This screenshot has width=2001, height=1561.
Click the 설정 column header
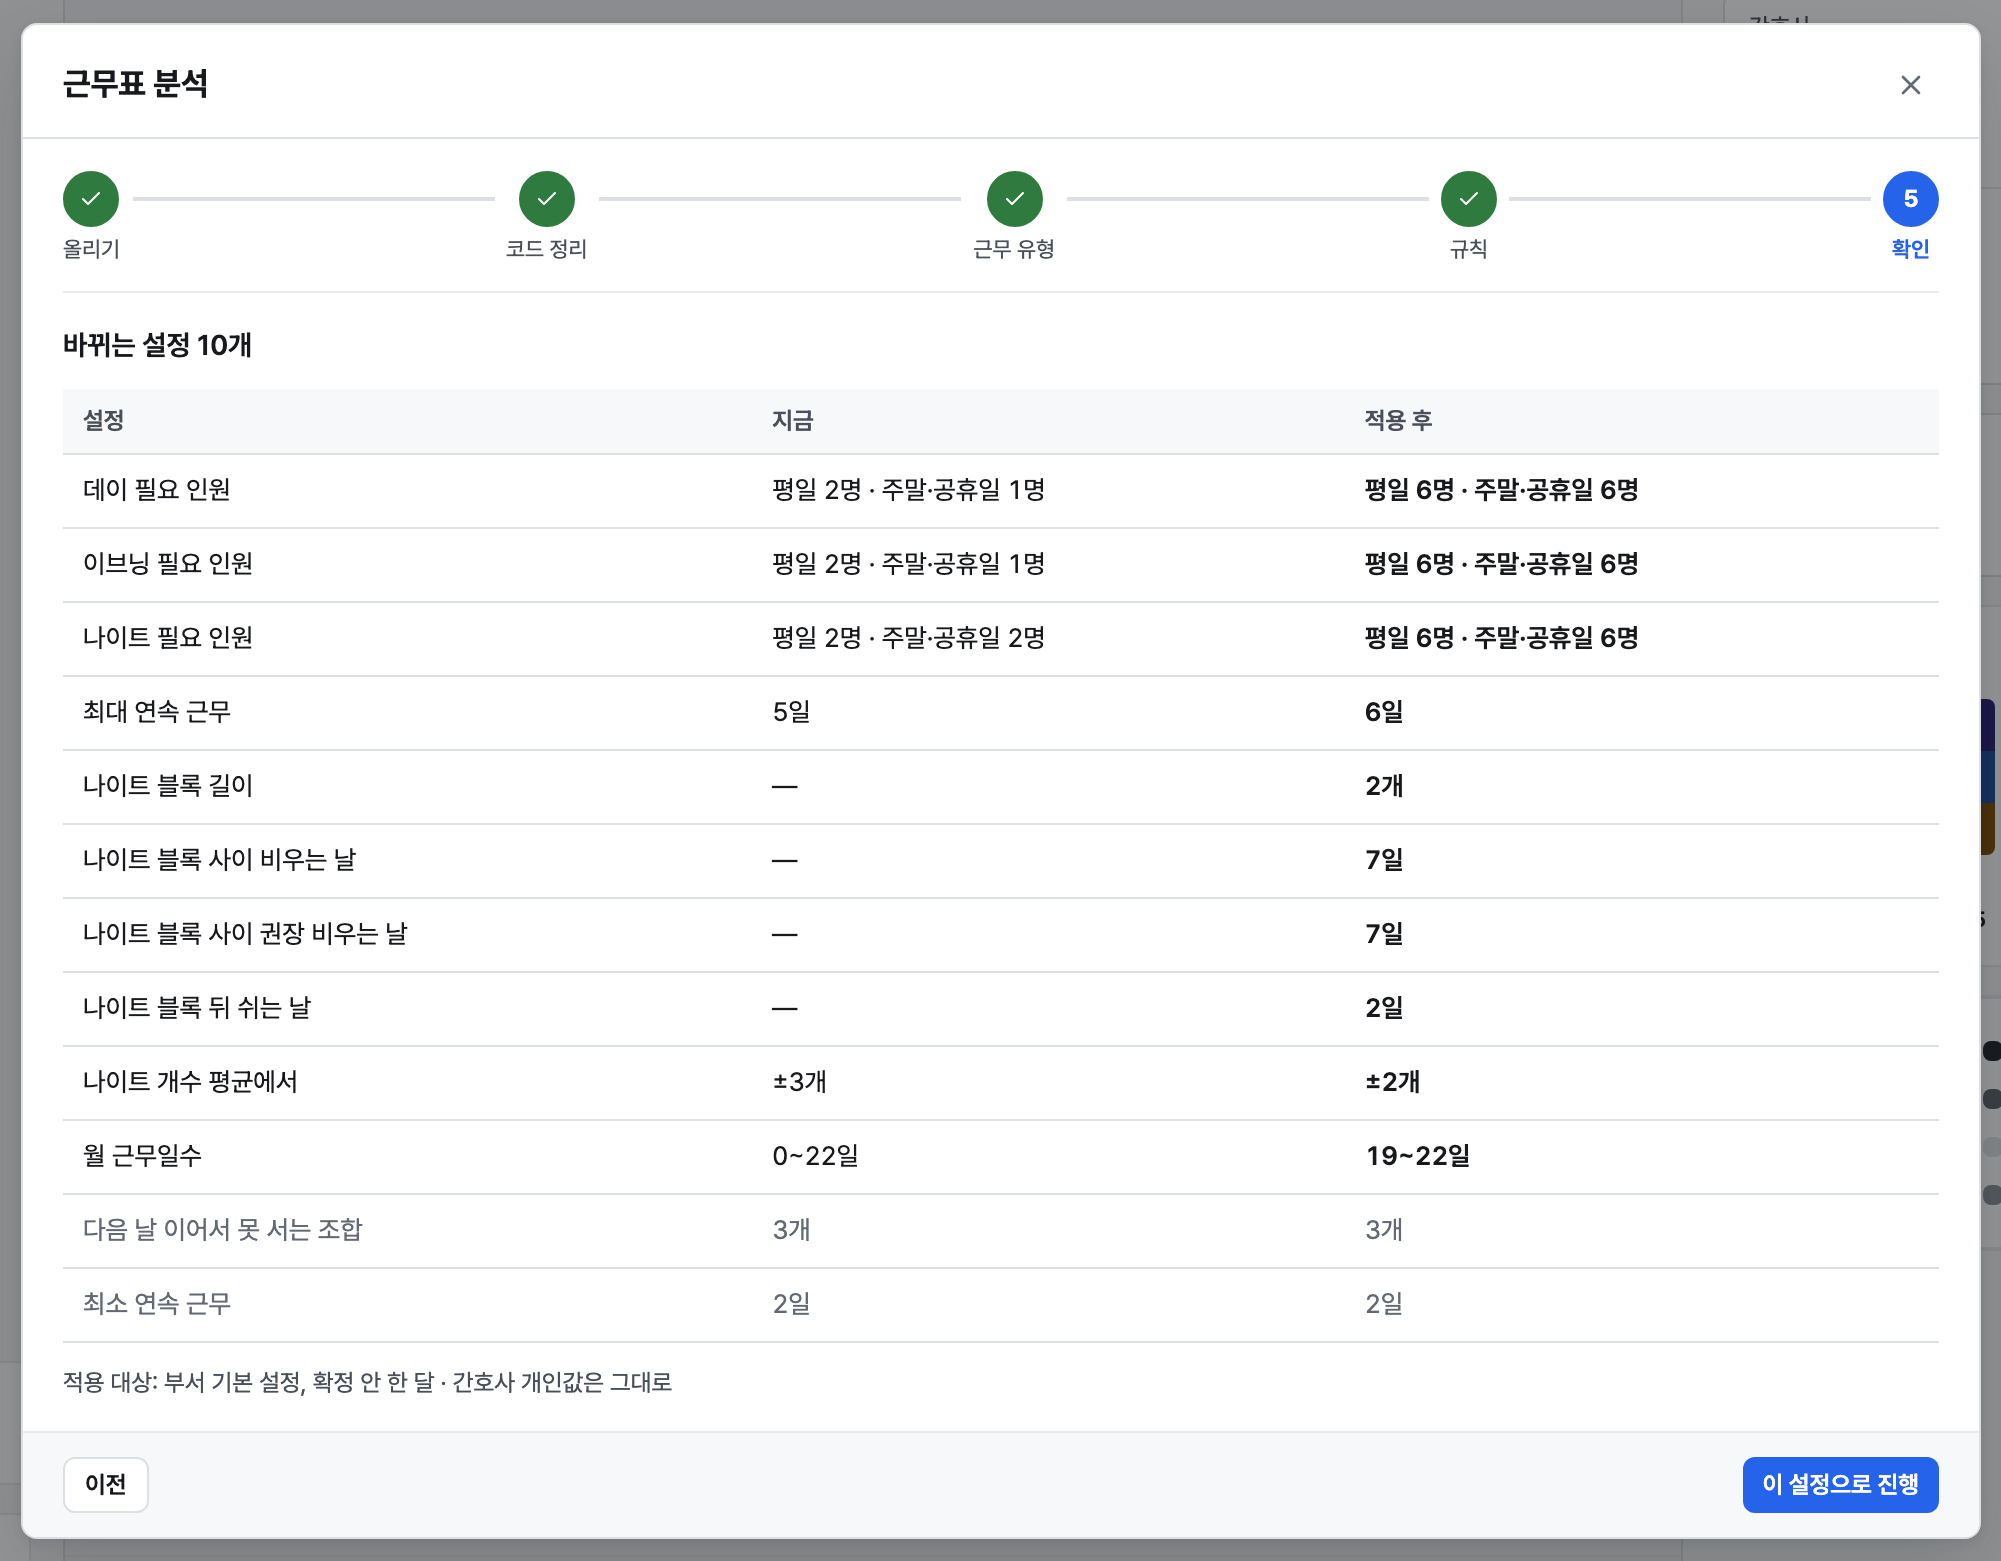click(x=103, y=421)
